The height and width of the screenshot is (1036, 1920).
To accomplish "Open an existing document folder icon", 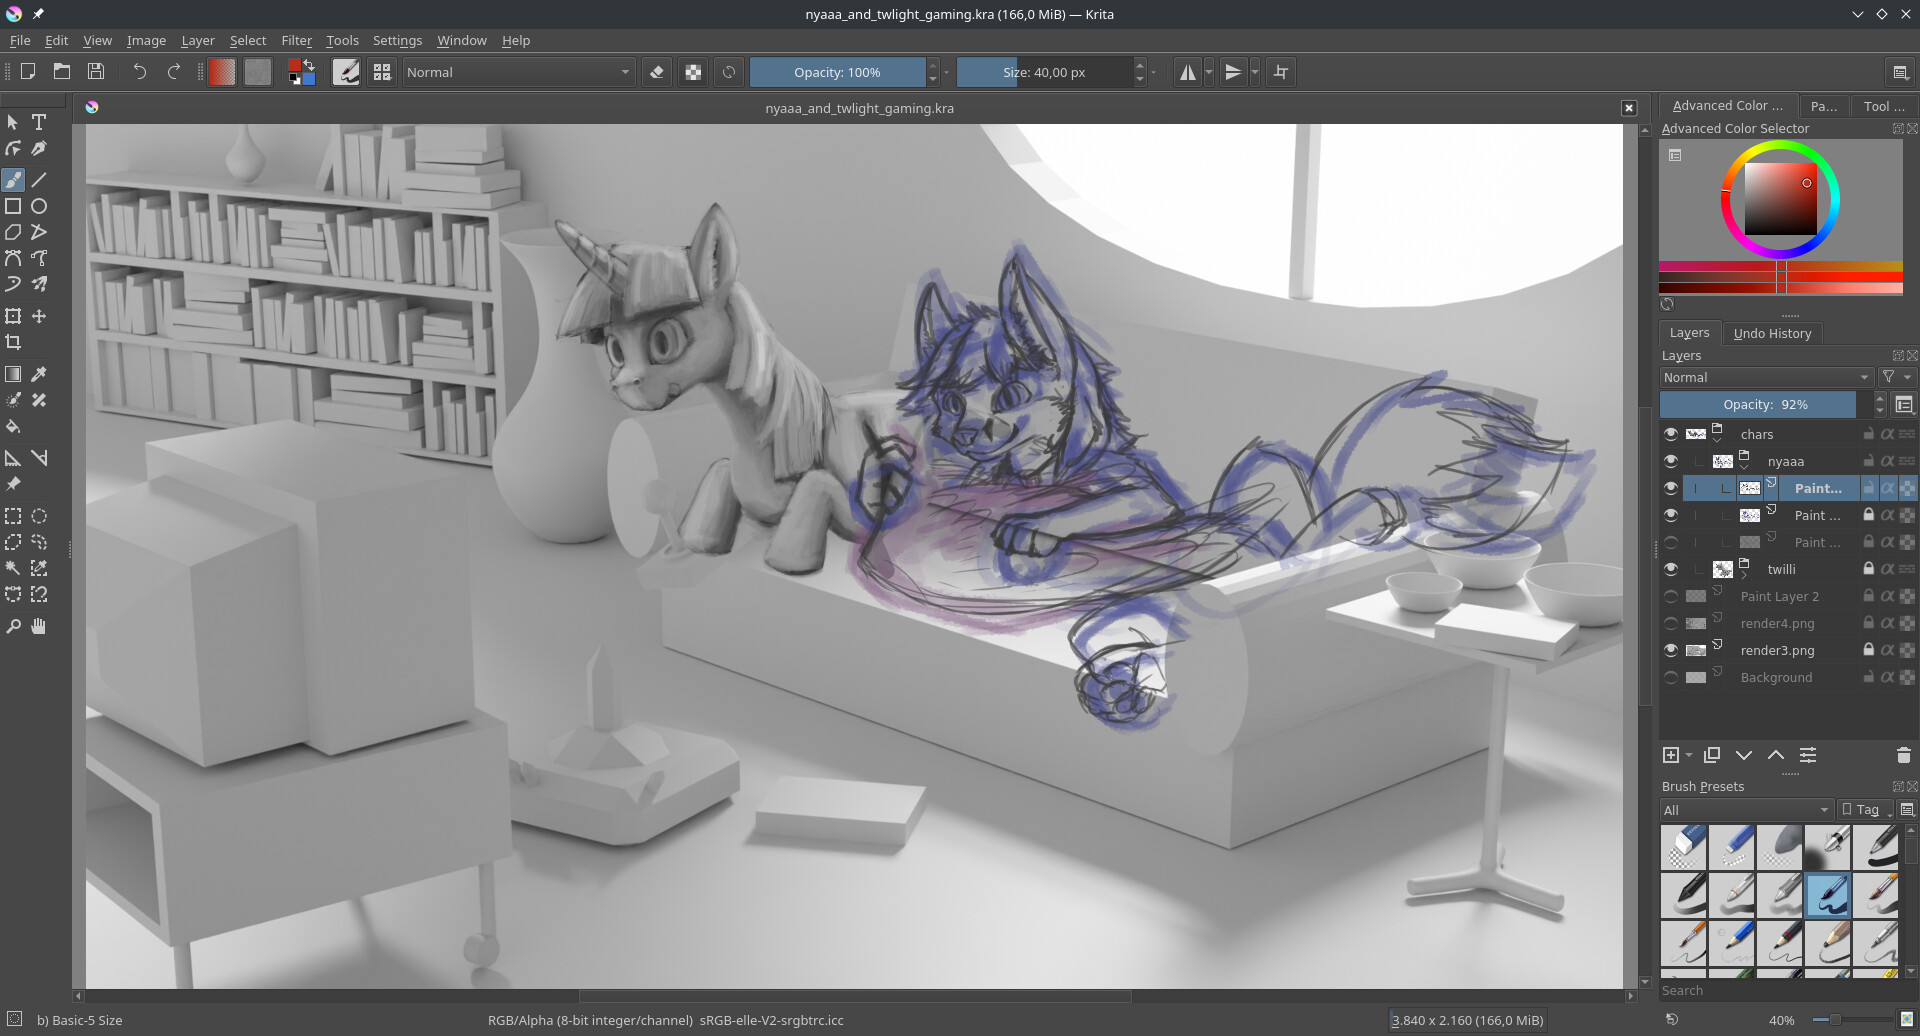I will pyautogui.click(x=62, y=72).
